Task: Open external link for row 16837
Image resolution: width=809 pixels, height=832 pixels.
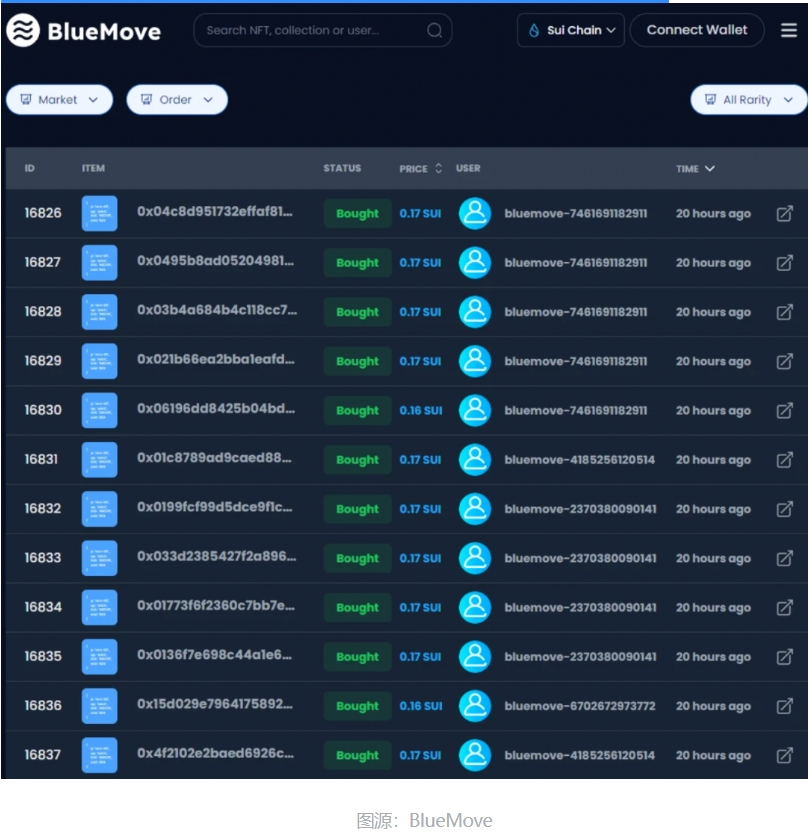Action: pos(785,755)
